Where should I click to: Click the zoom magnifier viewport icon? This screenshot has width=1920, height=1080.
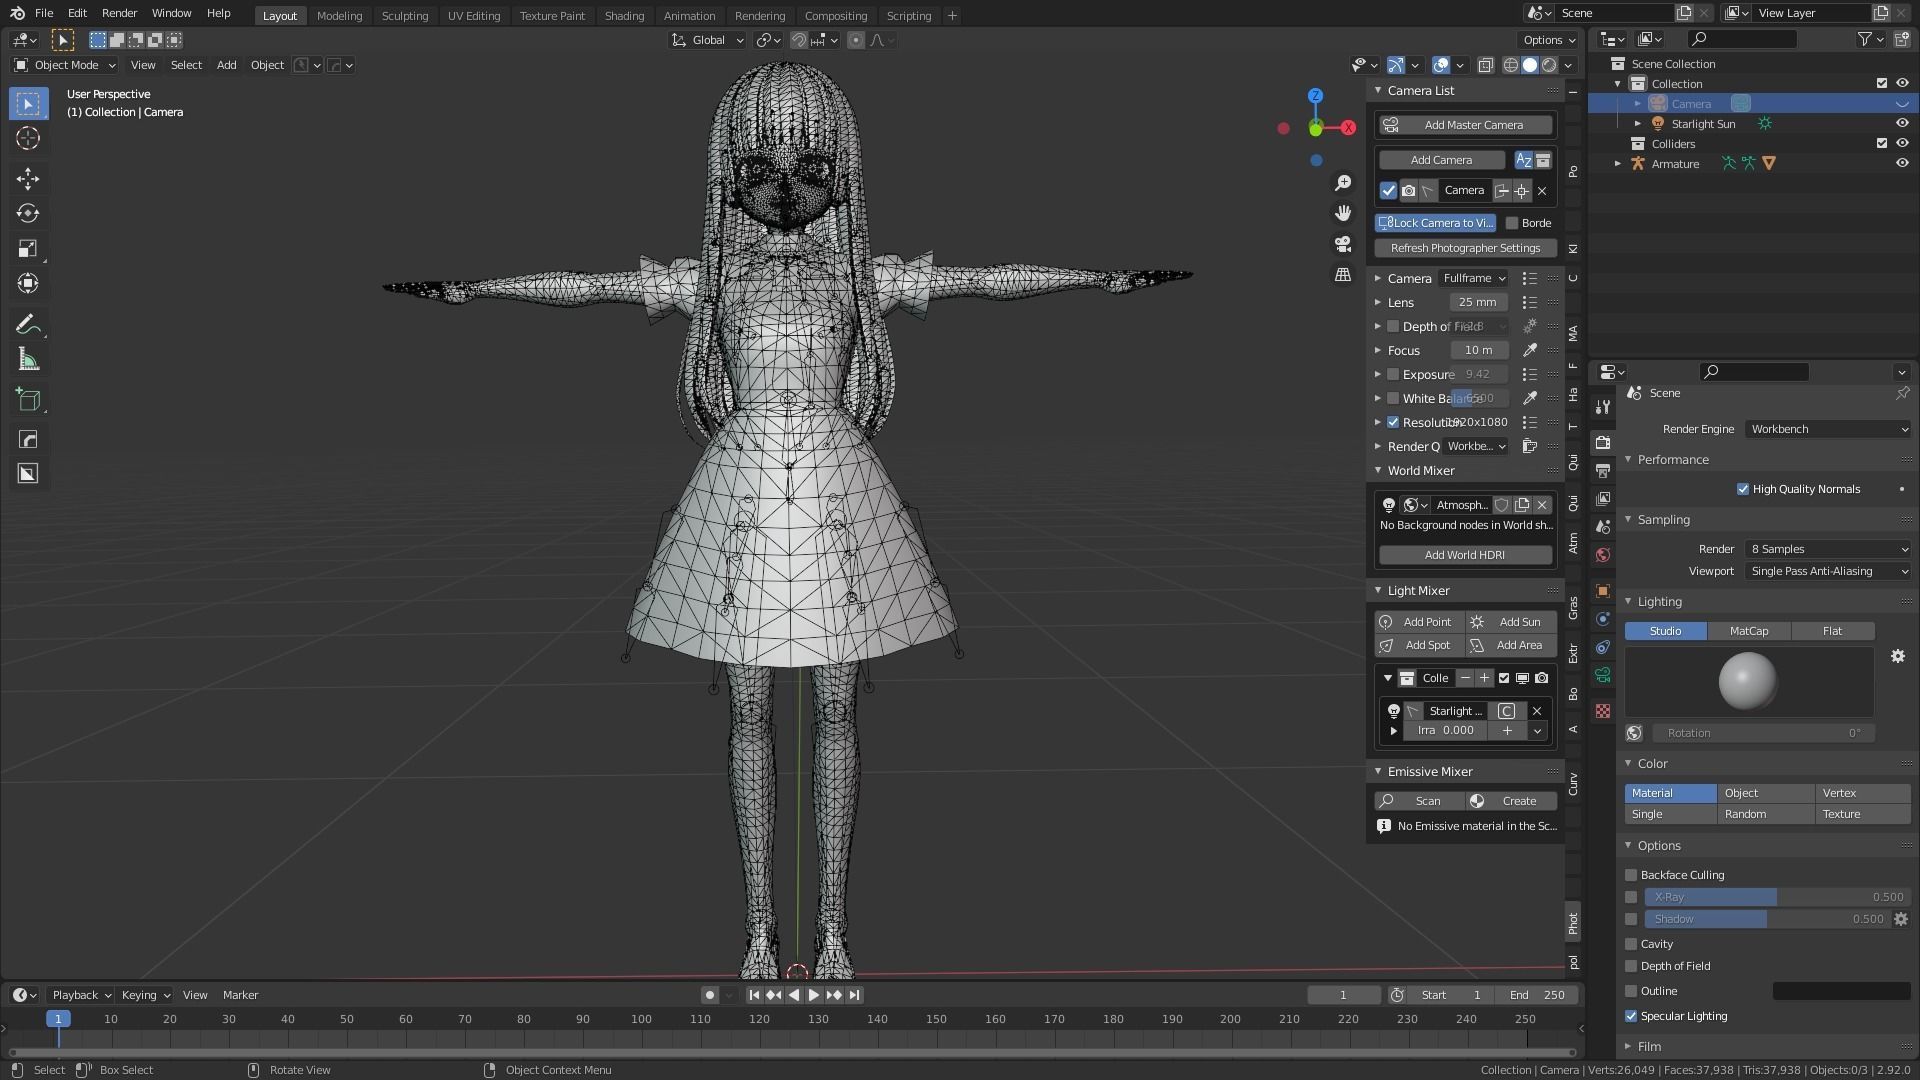pos(1343,183)
